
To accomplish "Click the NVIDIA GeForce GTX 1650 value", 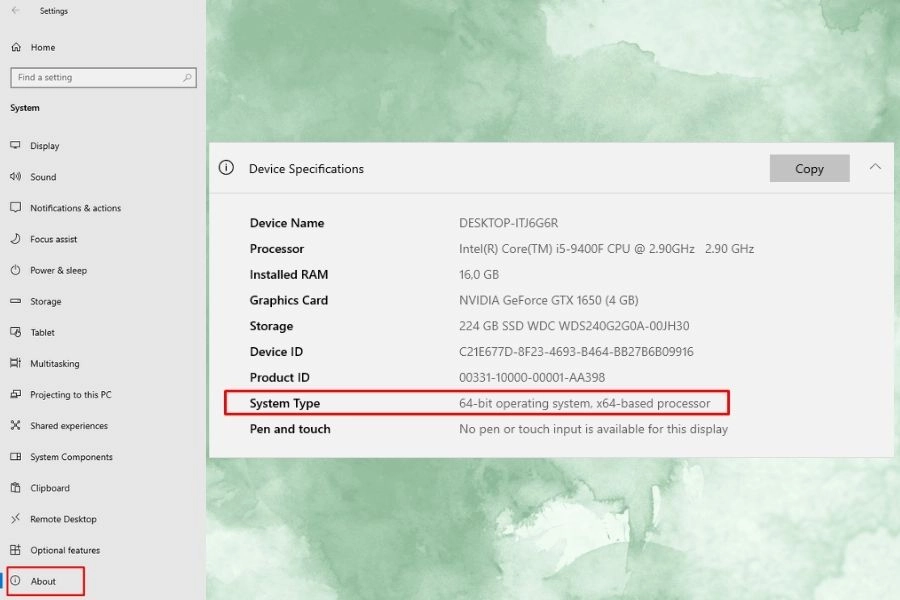I will (x=548, y=300).
